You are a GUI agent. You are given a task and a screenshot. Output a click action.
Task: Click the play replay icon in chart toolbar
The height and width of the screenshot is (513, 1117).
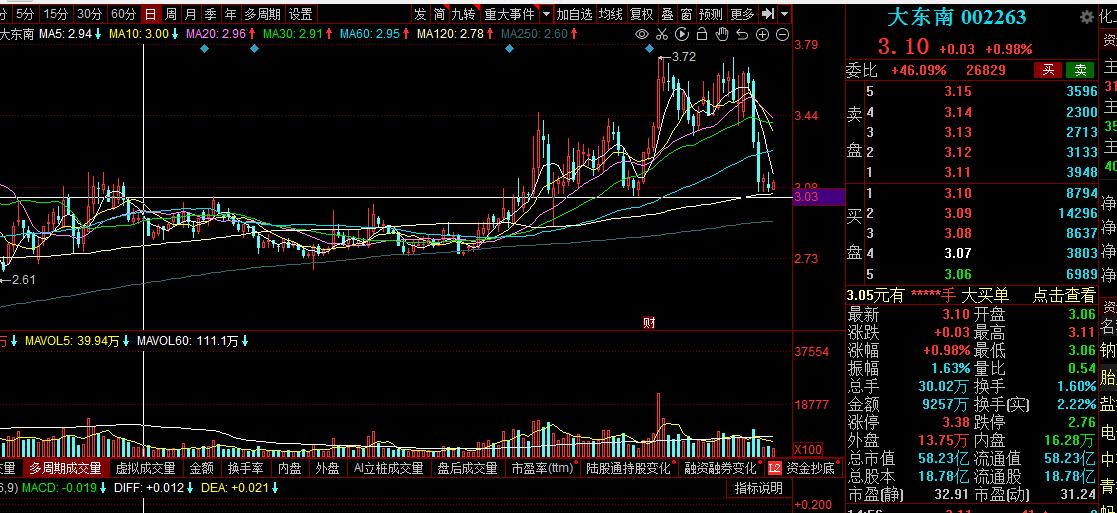pos(682,34)
